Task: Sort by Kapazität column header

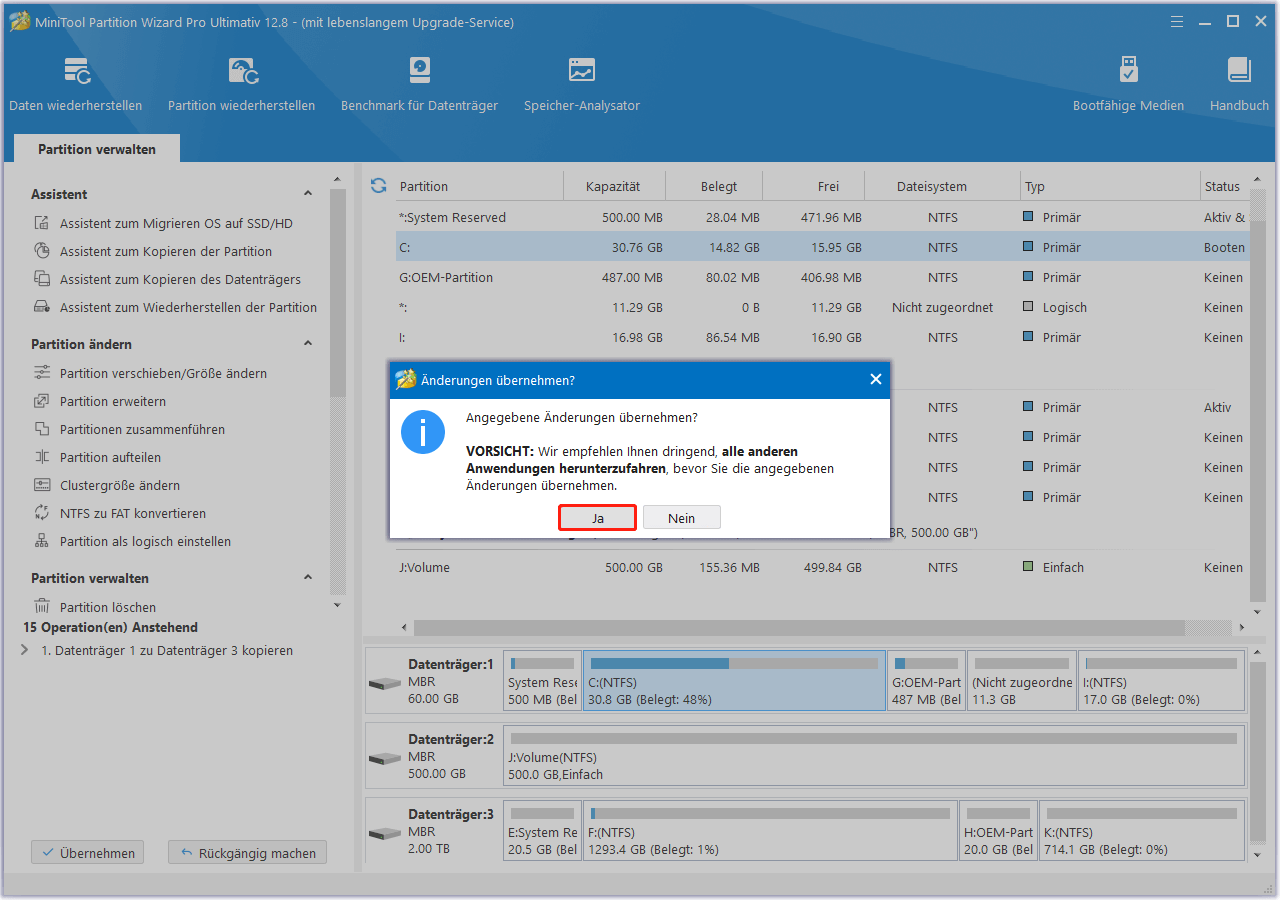Action: point(613,186)
